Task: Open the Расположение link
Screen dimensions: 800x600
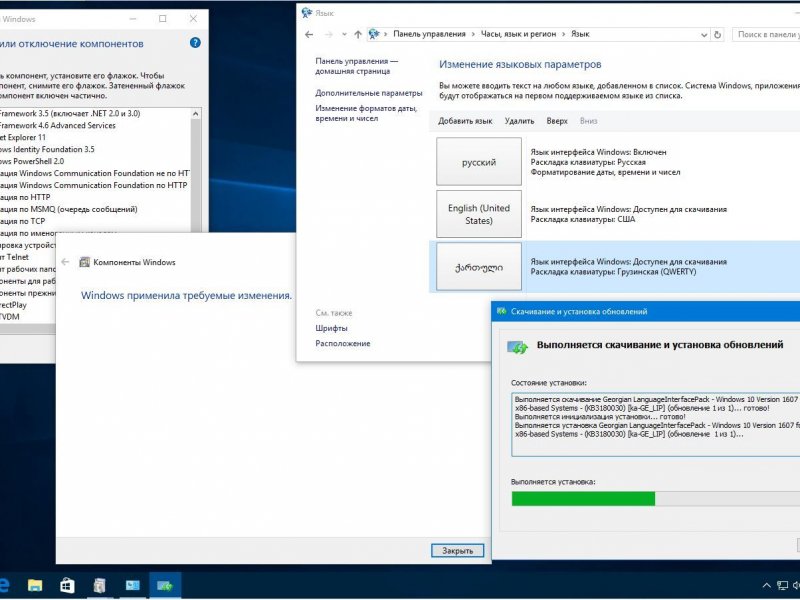Action: pos(342,343)
